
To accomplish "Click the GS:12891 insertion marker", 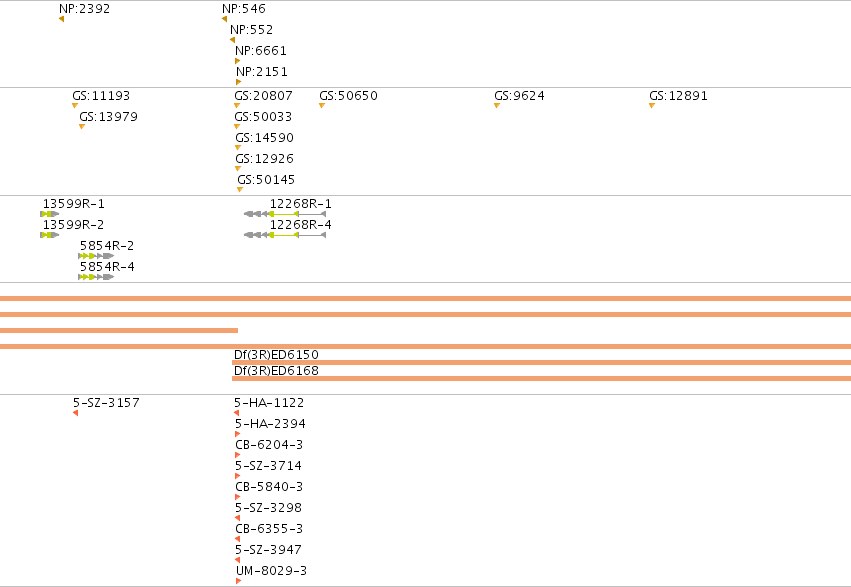I will pos(652,106).
